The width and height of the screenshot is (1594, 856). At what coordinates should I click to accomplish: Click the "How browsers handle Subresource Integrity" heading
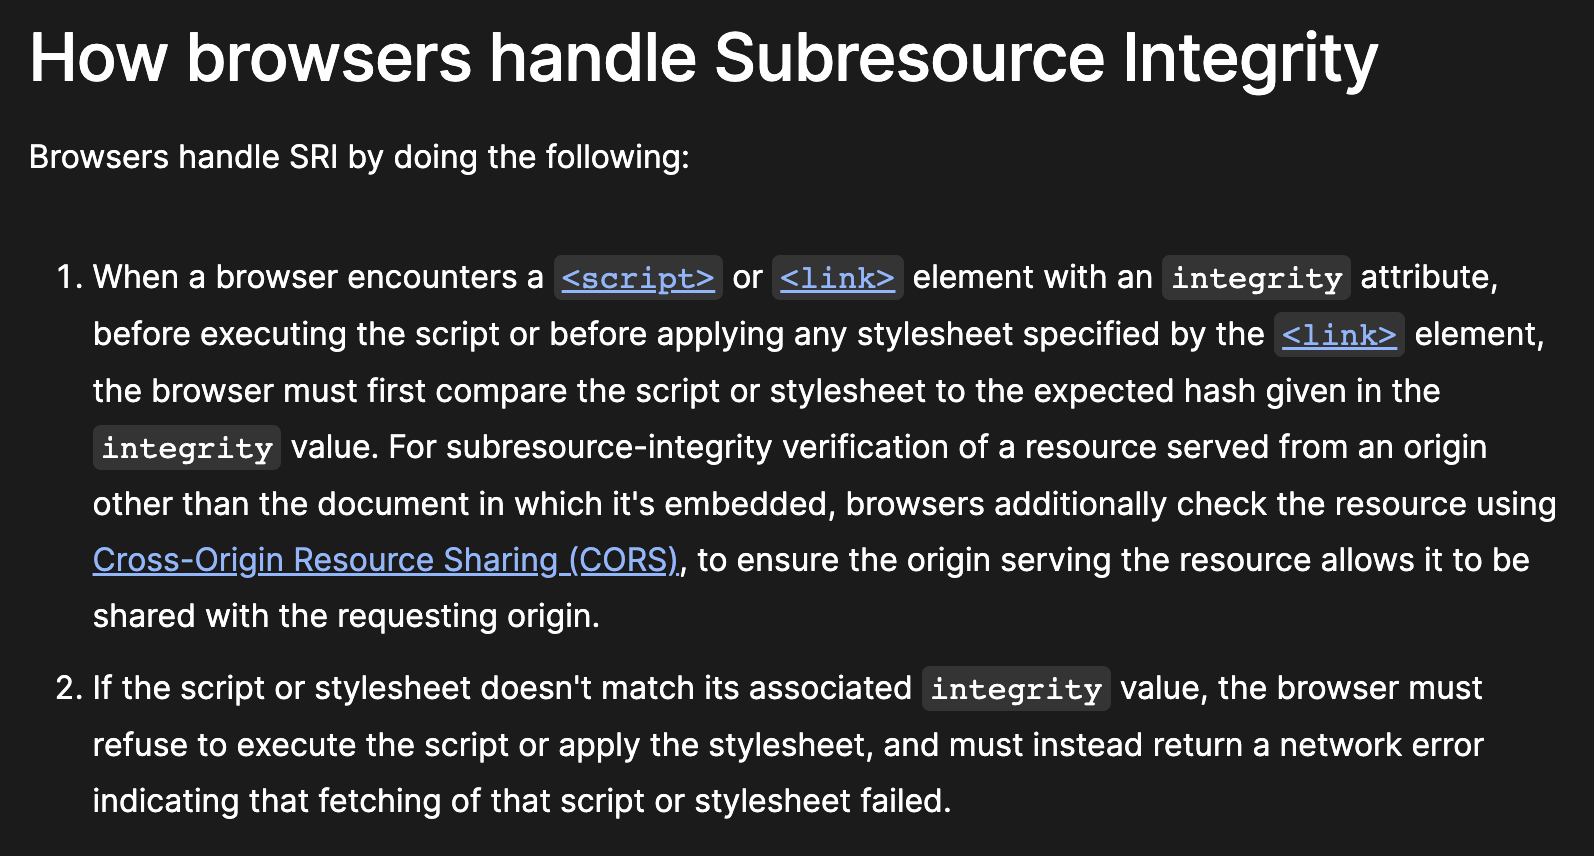coord(703,58)
